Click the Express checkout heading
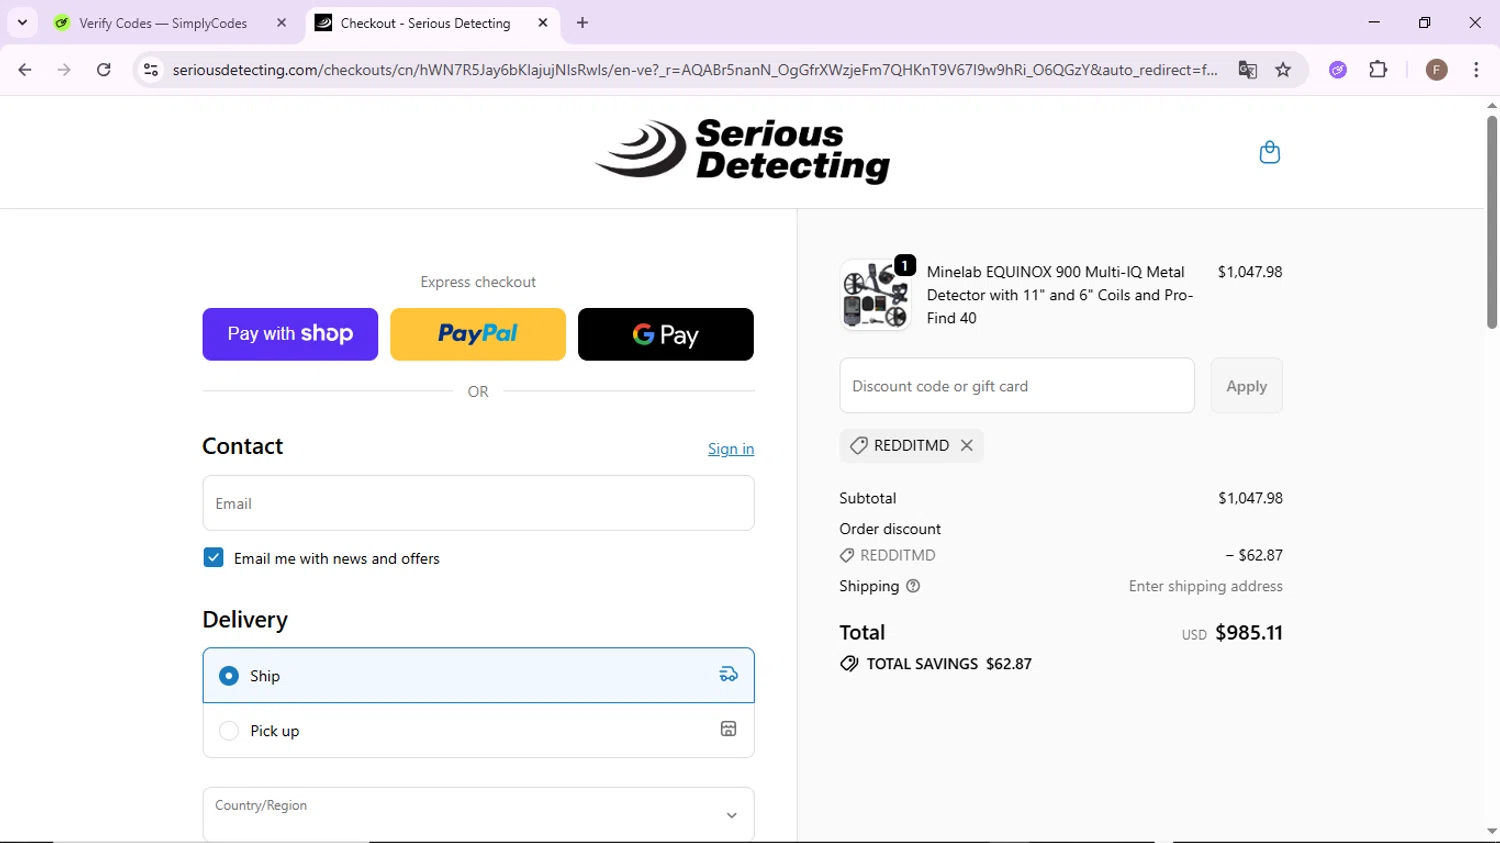 [x=478, y=282]
